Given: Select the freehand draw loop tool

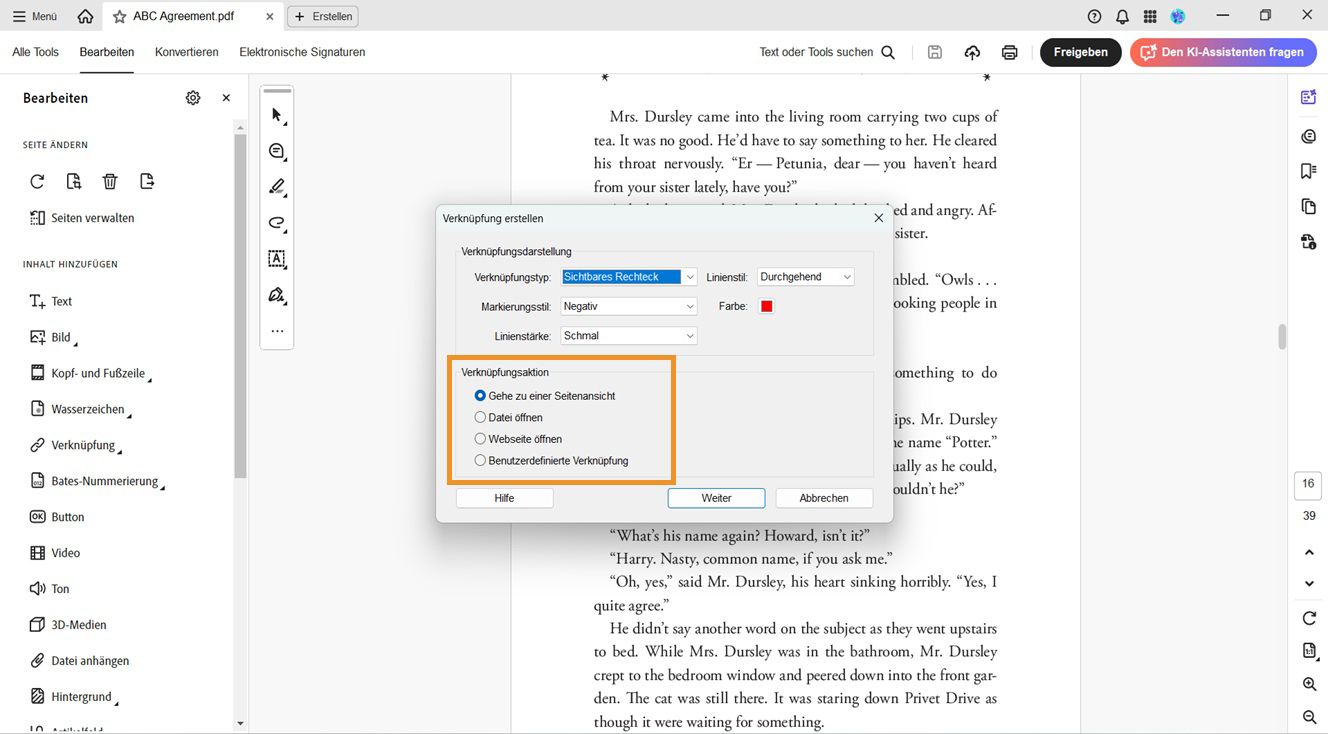Looking at the screenshot, I should 277,223.
